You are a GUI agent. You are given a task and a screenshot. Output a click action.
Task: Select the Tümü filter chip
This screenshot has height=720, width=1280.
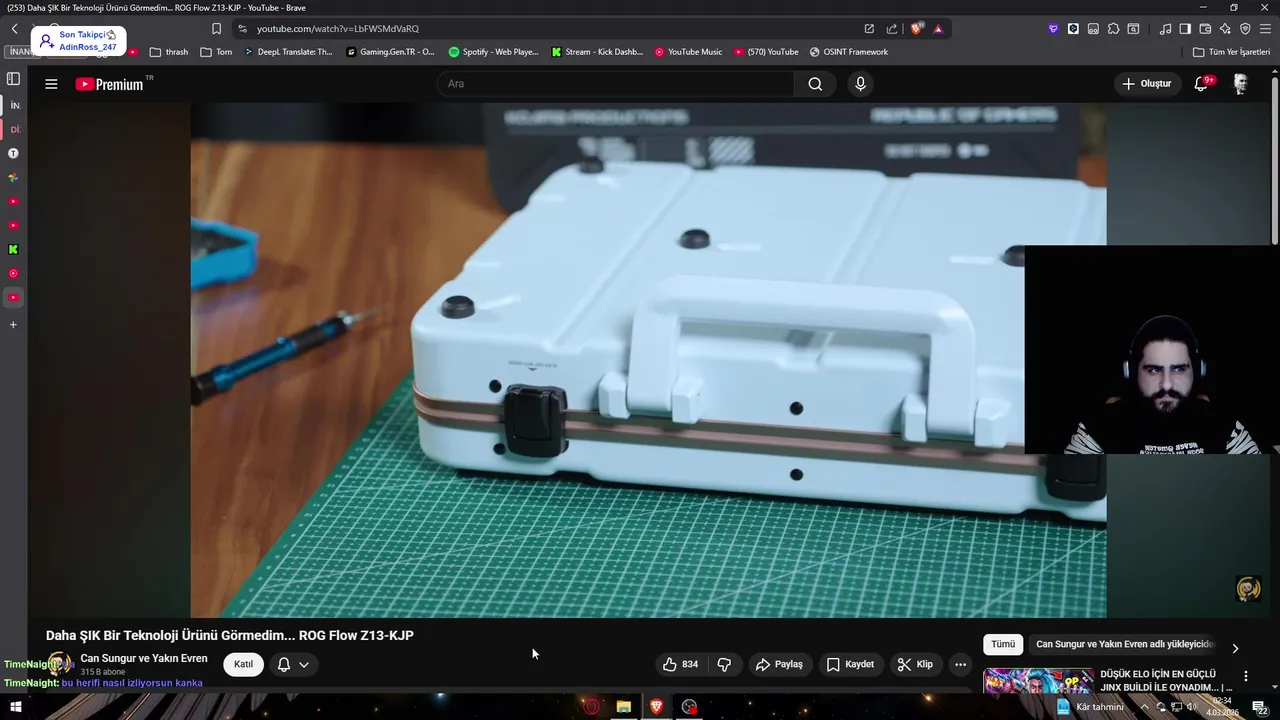1003,645
